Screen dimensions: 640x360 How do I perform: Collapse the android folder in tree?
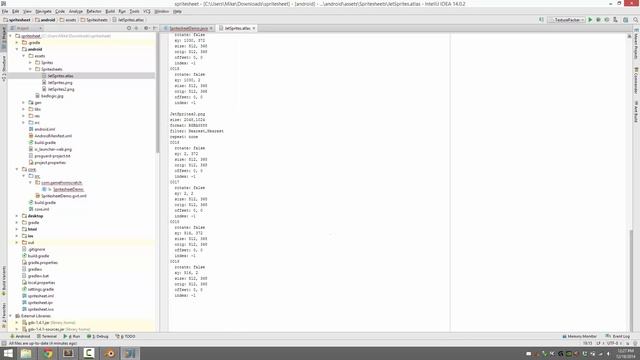[17, 49]
